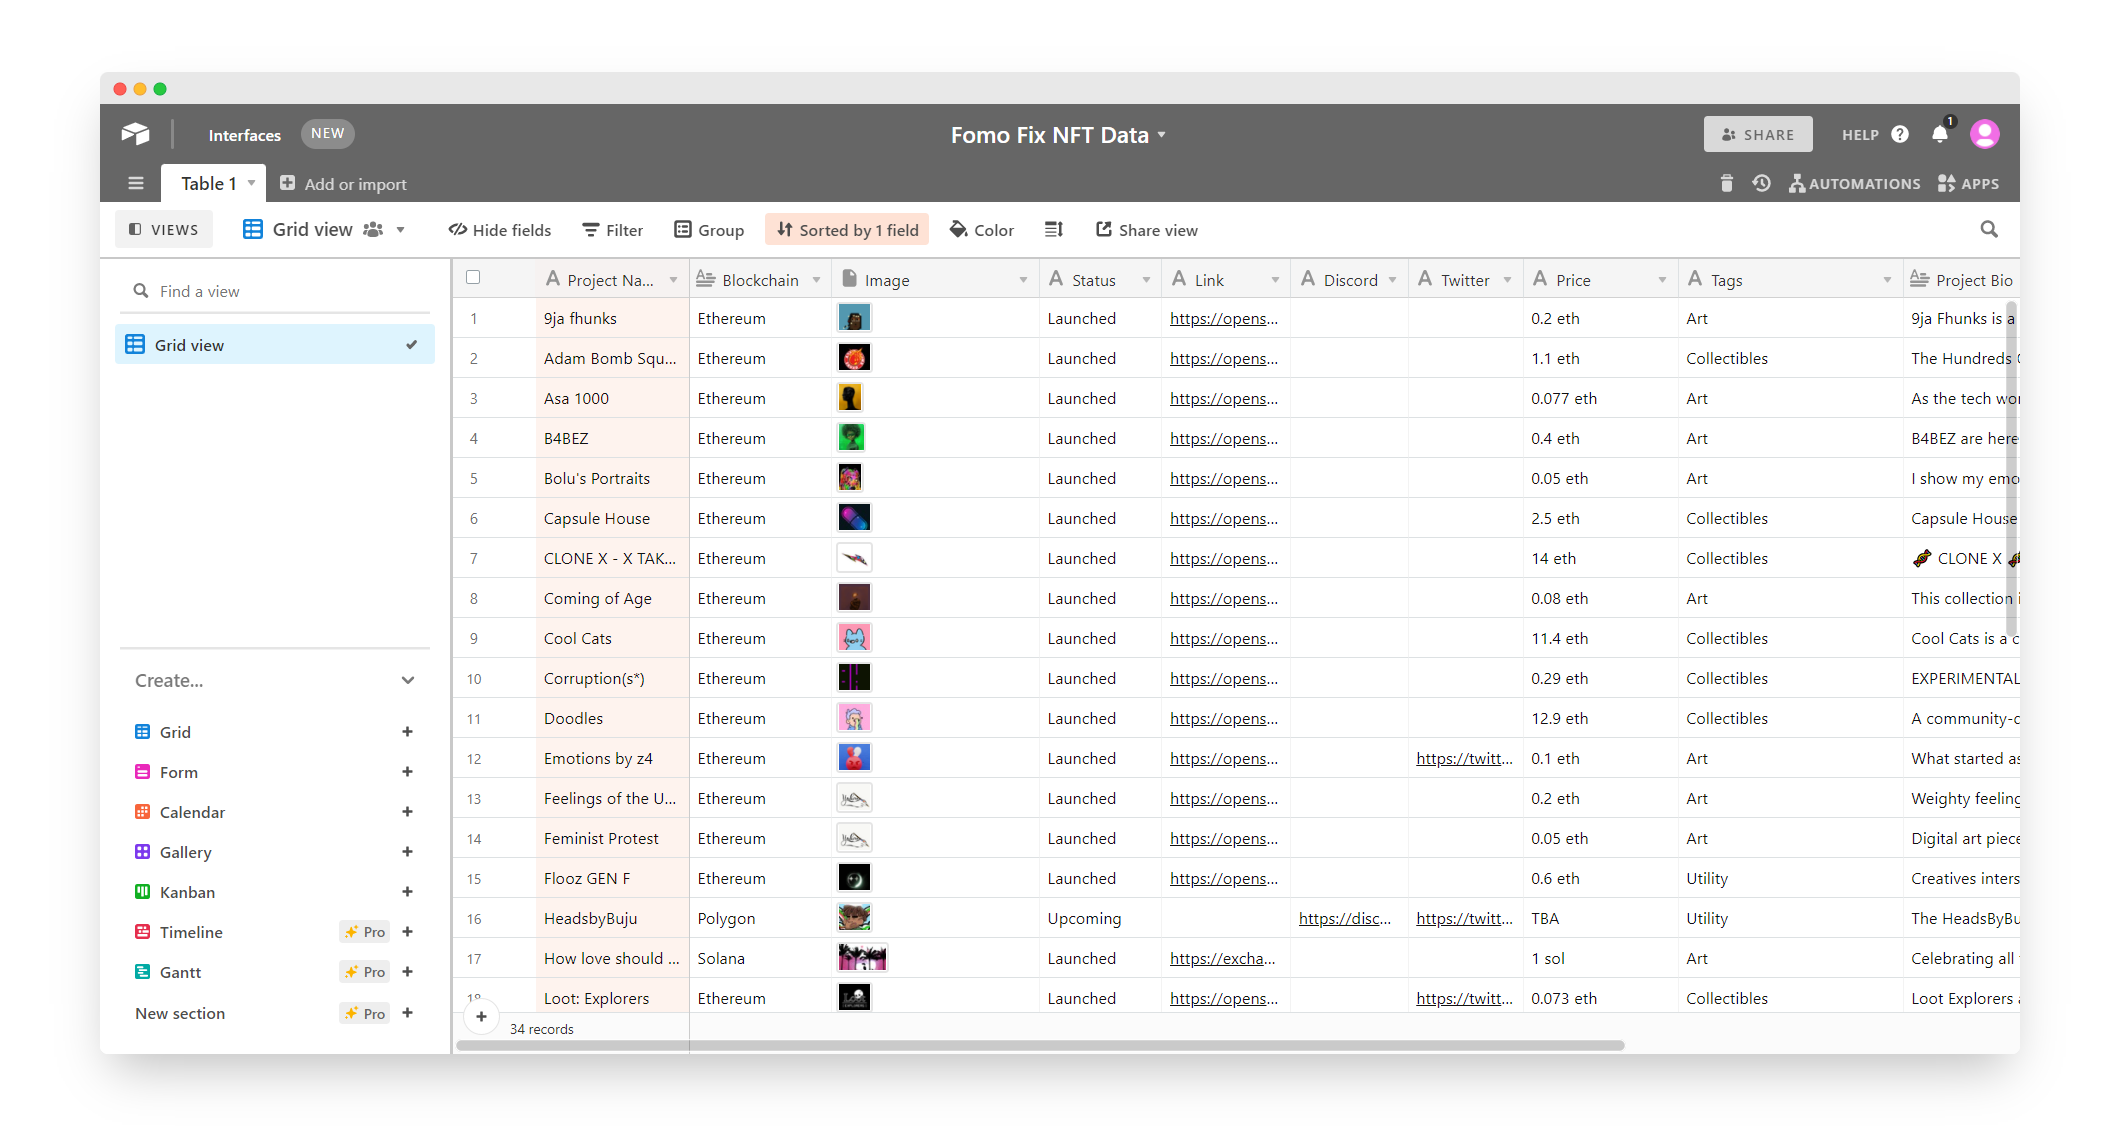The image size is (2120, 1126).
Task: Click the trash icon in the top toolbar
Action: click(x=1726, y=183)
